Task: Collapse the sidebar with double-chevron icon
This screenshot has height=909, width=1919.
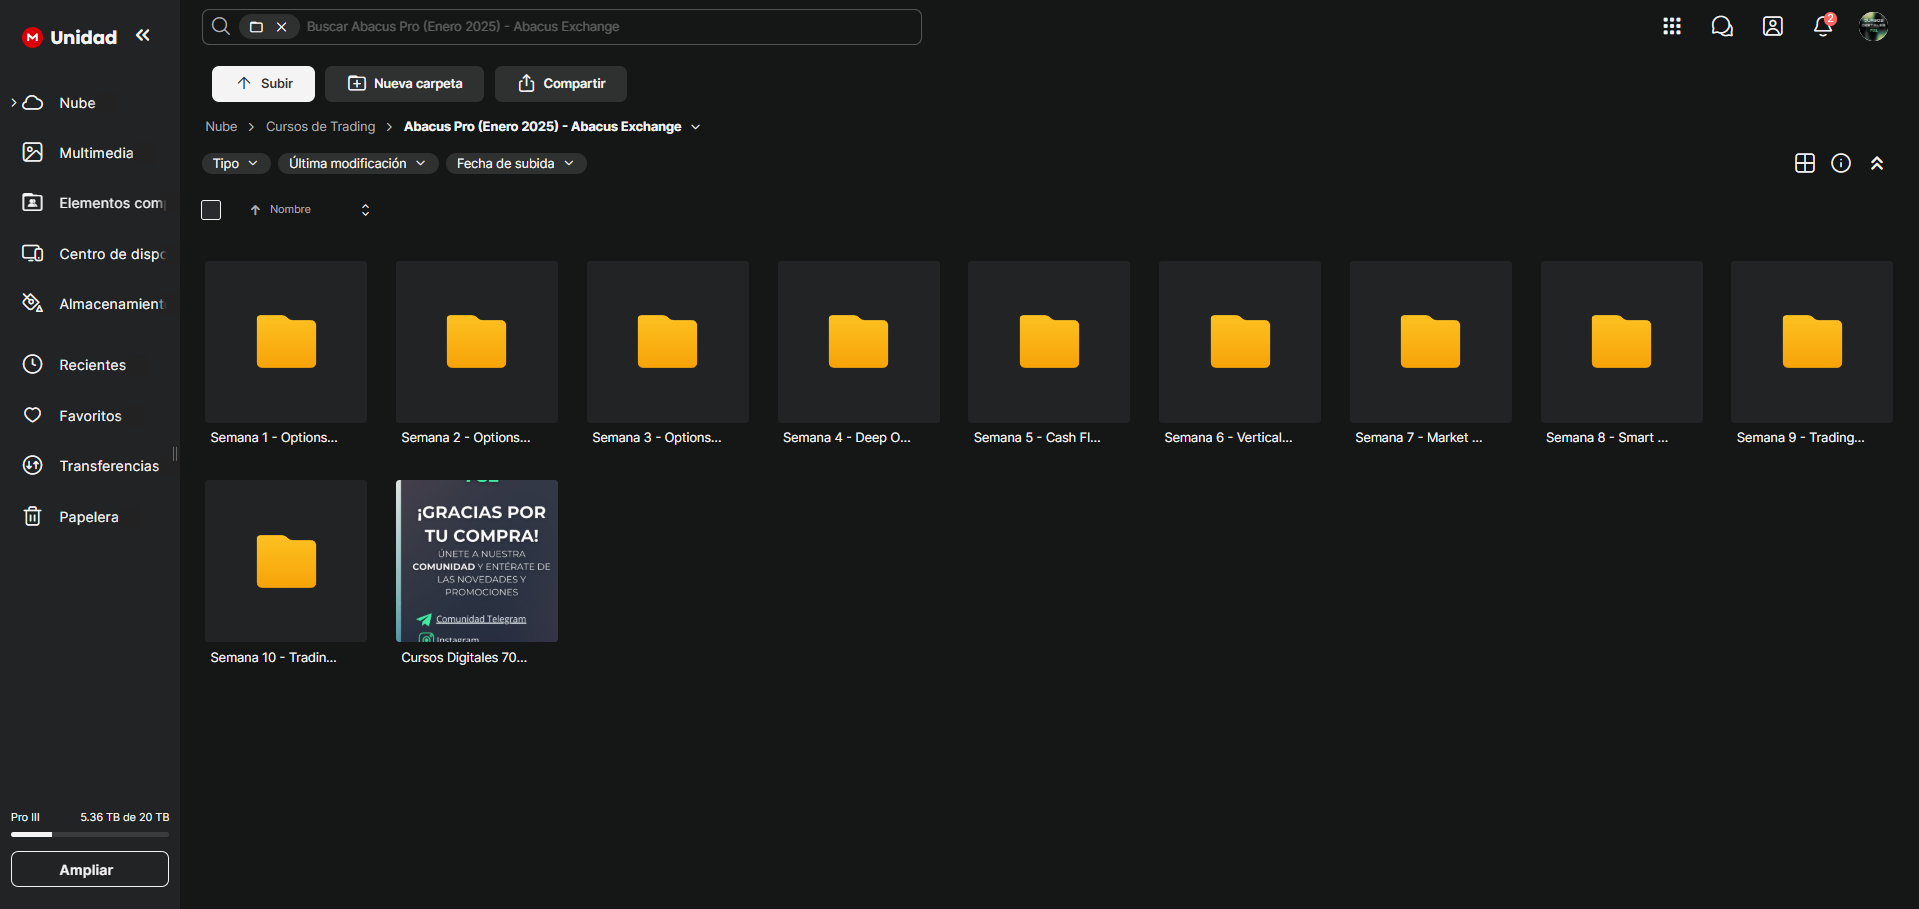Action: [x=143, y=36]
